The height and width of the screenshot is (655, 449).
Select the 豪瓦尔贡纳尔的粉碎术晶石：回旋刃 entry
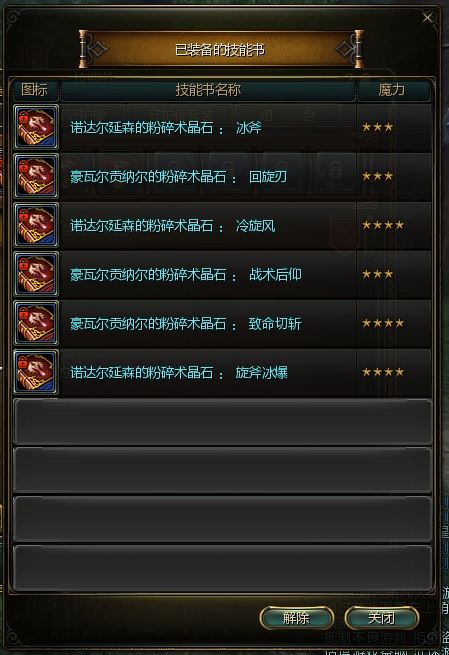pos(222,176)
